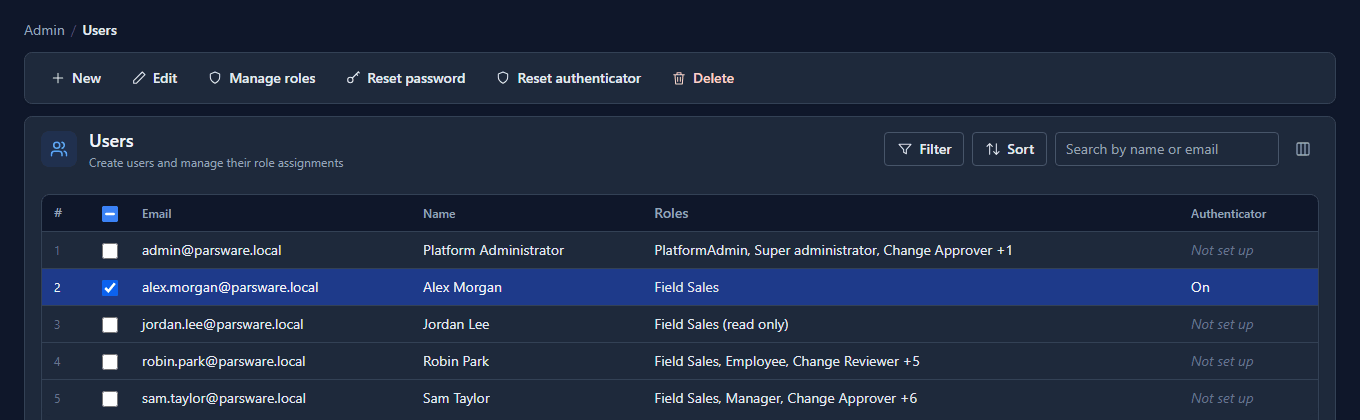
Task: Check the jordan.lee@parsware.local row checkbox
Action: pyautogui.click(x=110, y=325)
